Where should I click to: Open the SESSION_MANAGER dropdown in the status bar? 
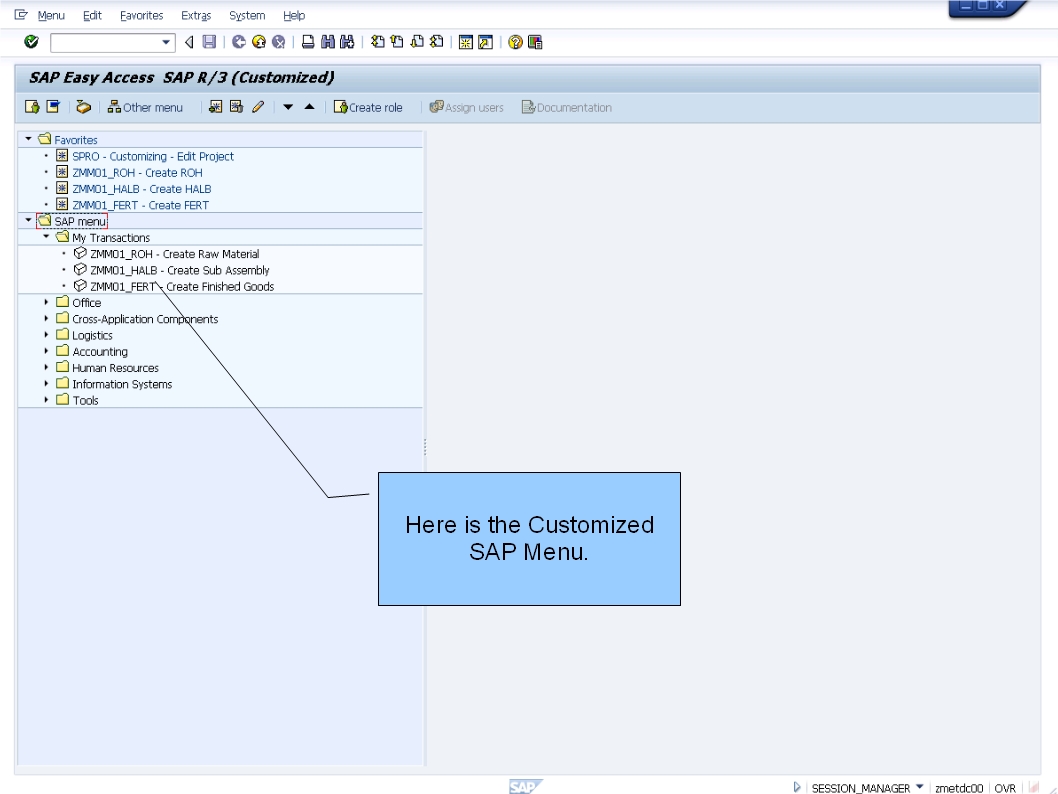click(x=919, y=787)
